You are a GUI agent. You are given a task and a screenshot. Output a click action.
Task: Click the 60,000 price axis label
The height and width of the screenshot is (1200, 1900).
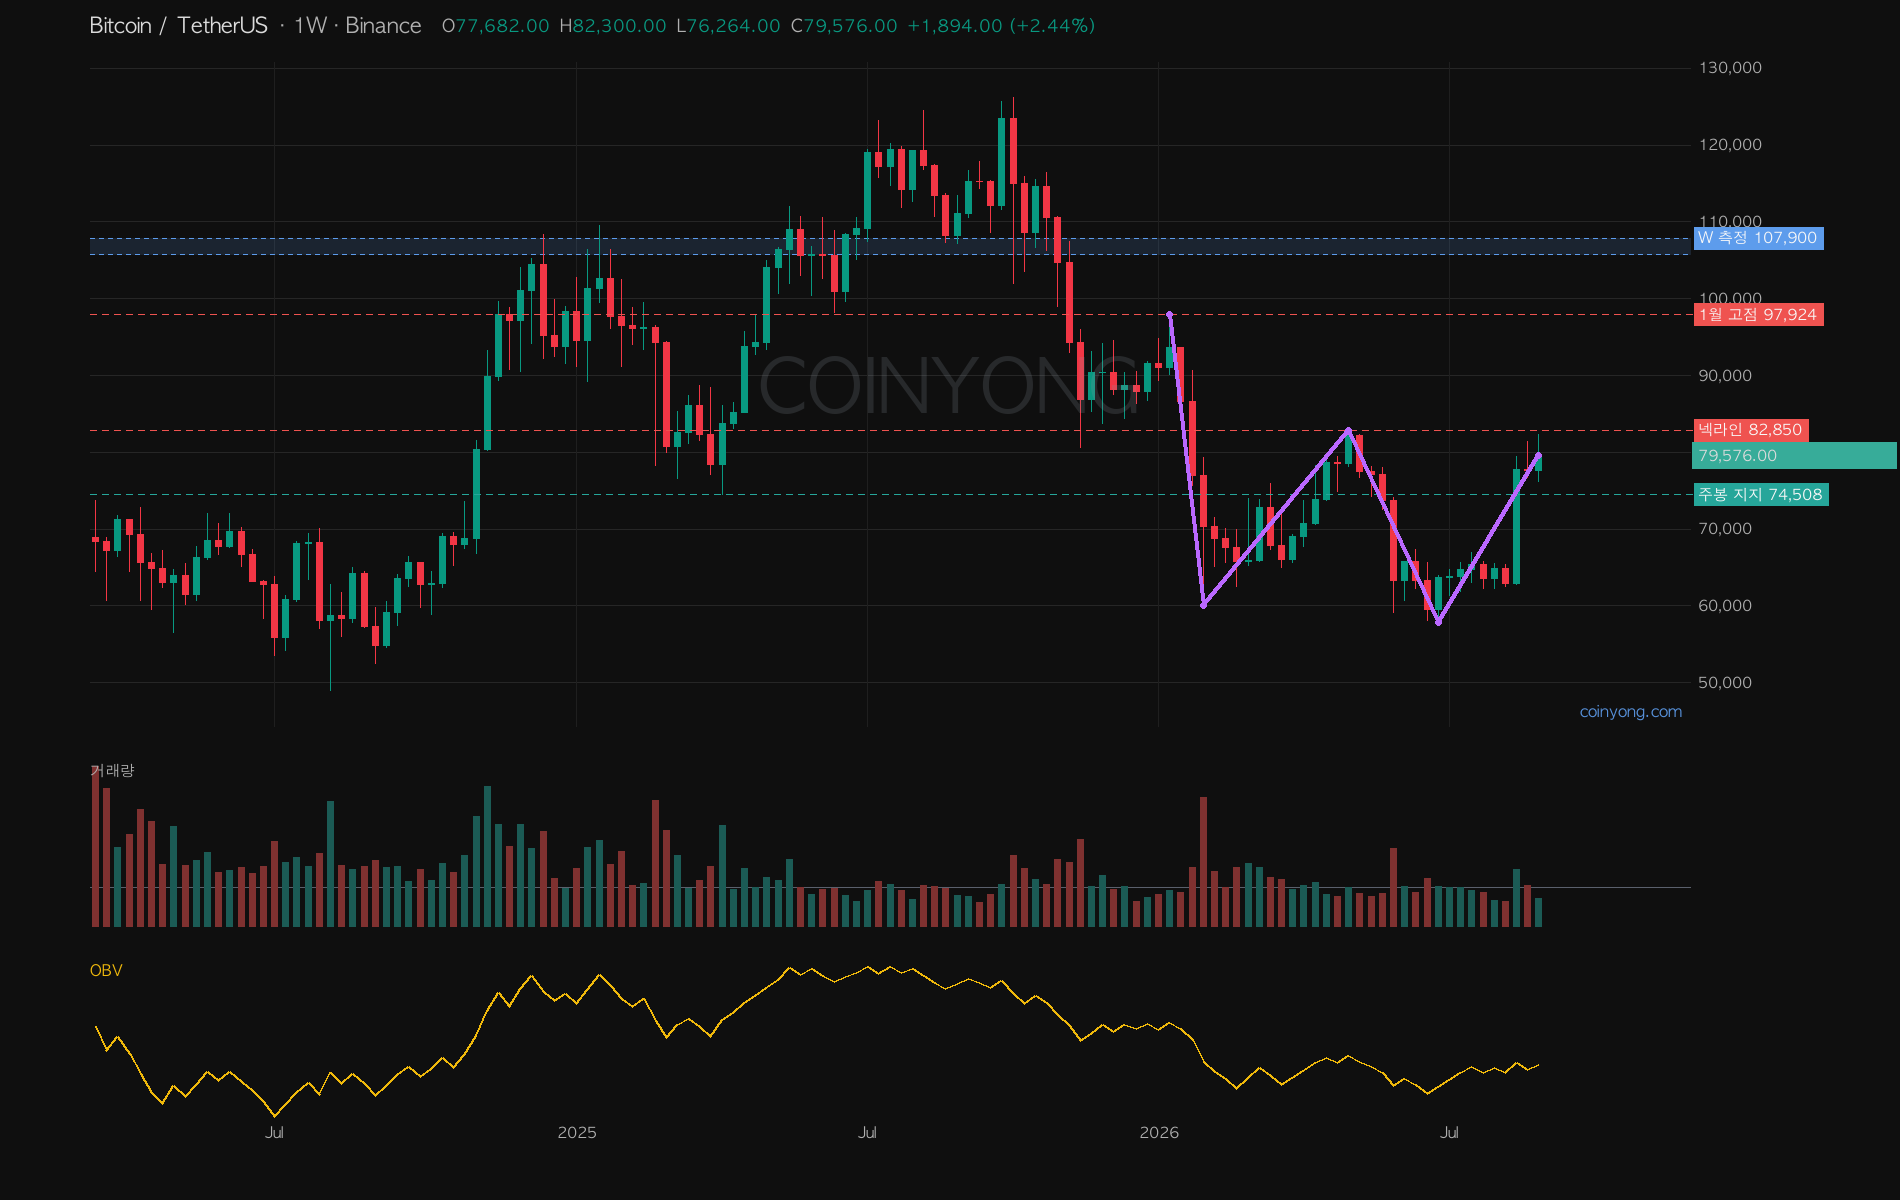point(1725,606)
